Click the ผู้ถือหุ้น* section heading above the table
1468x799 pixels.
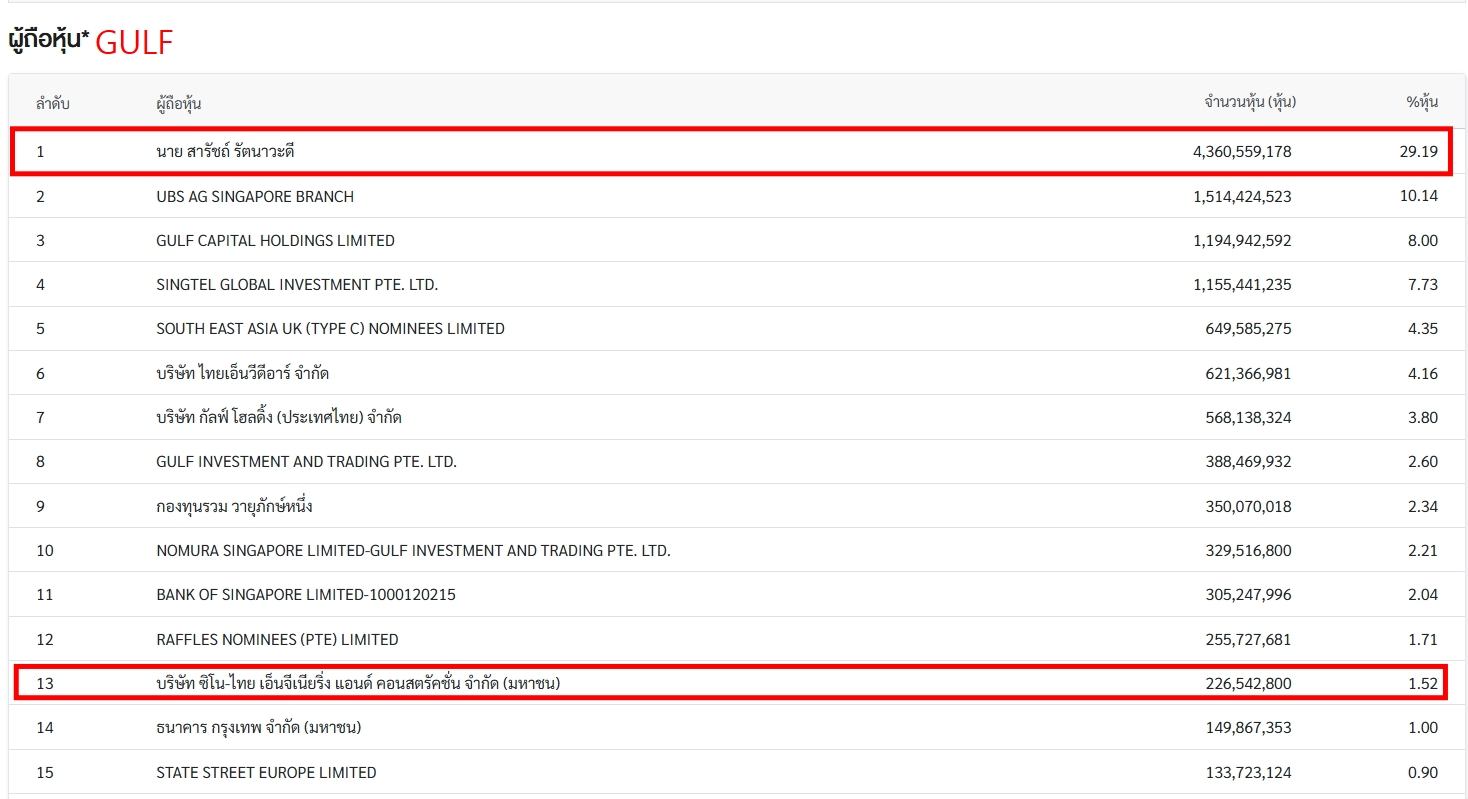[48, 40]
